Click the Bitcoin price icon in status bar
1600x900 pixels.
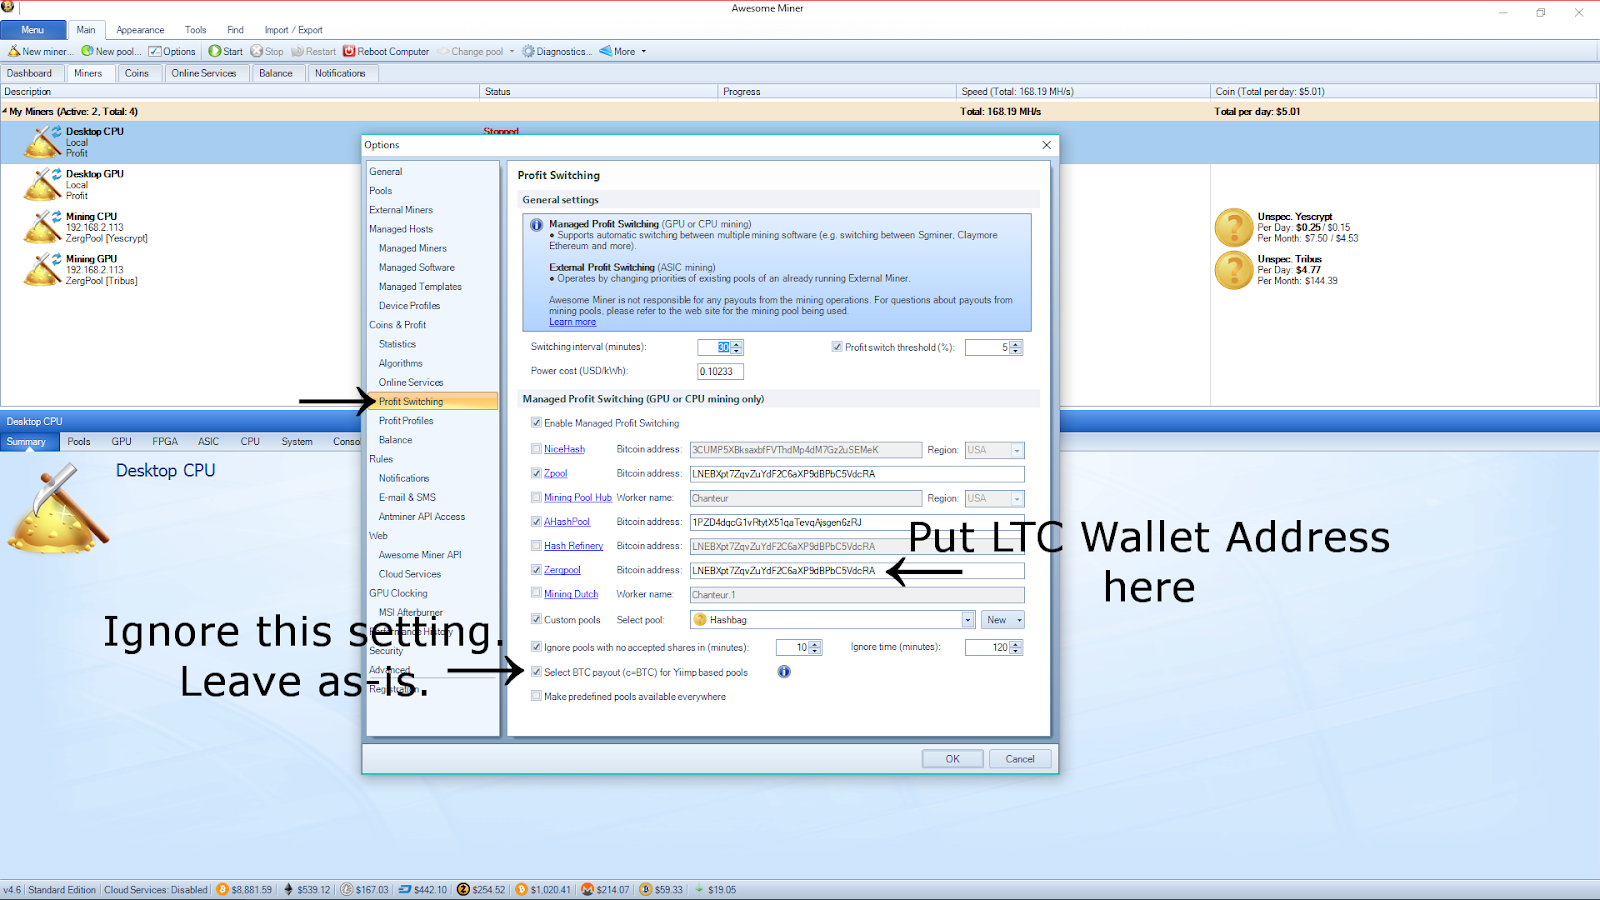click(221, 888)
